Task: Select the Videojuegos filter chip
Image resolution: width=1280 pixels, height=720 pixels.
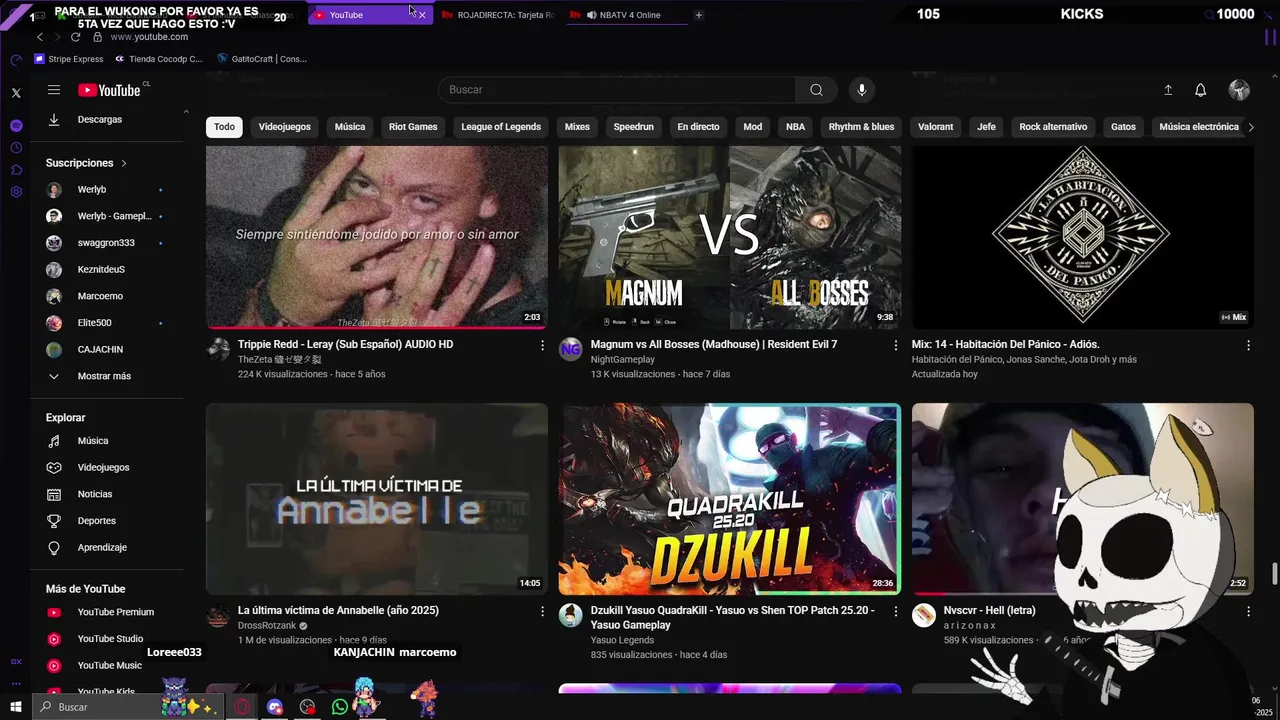Action: 285,127
